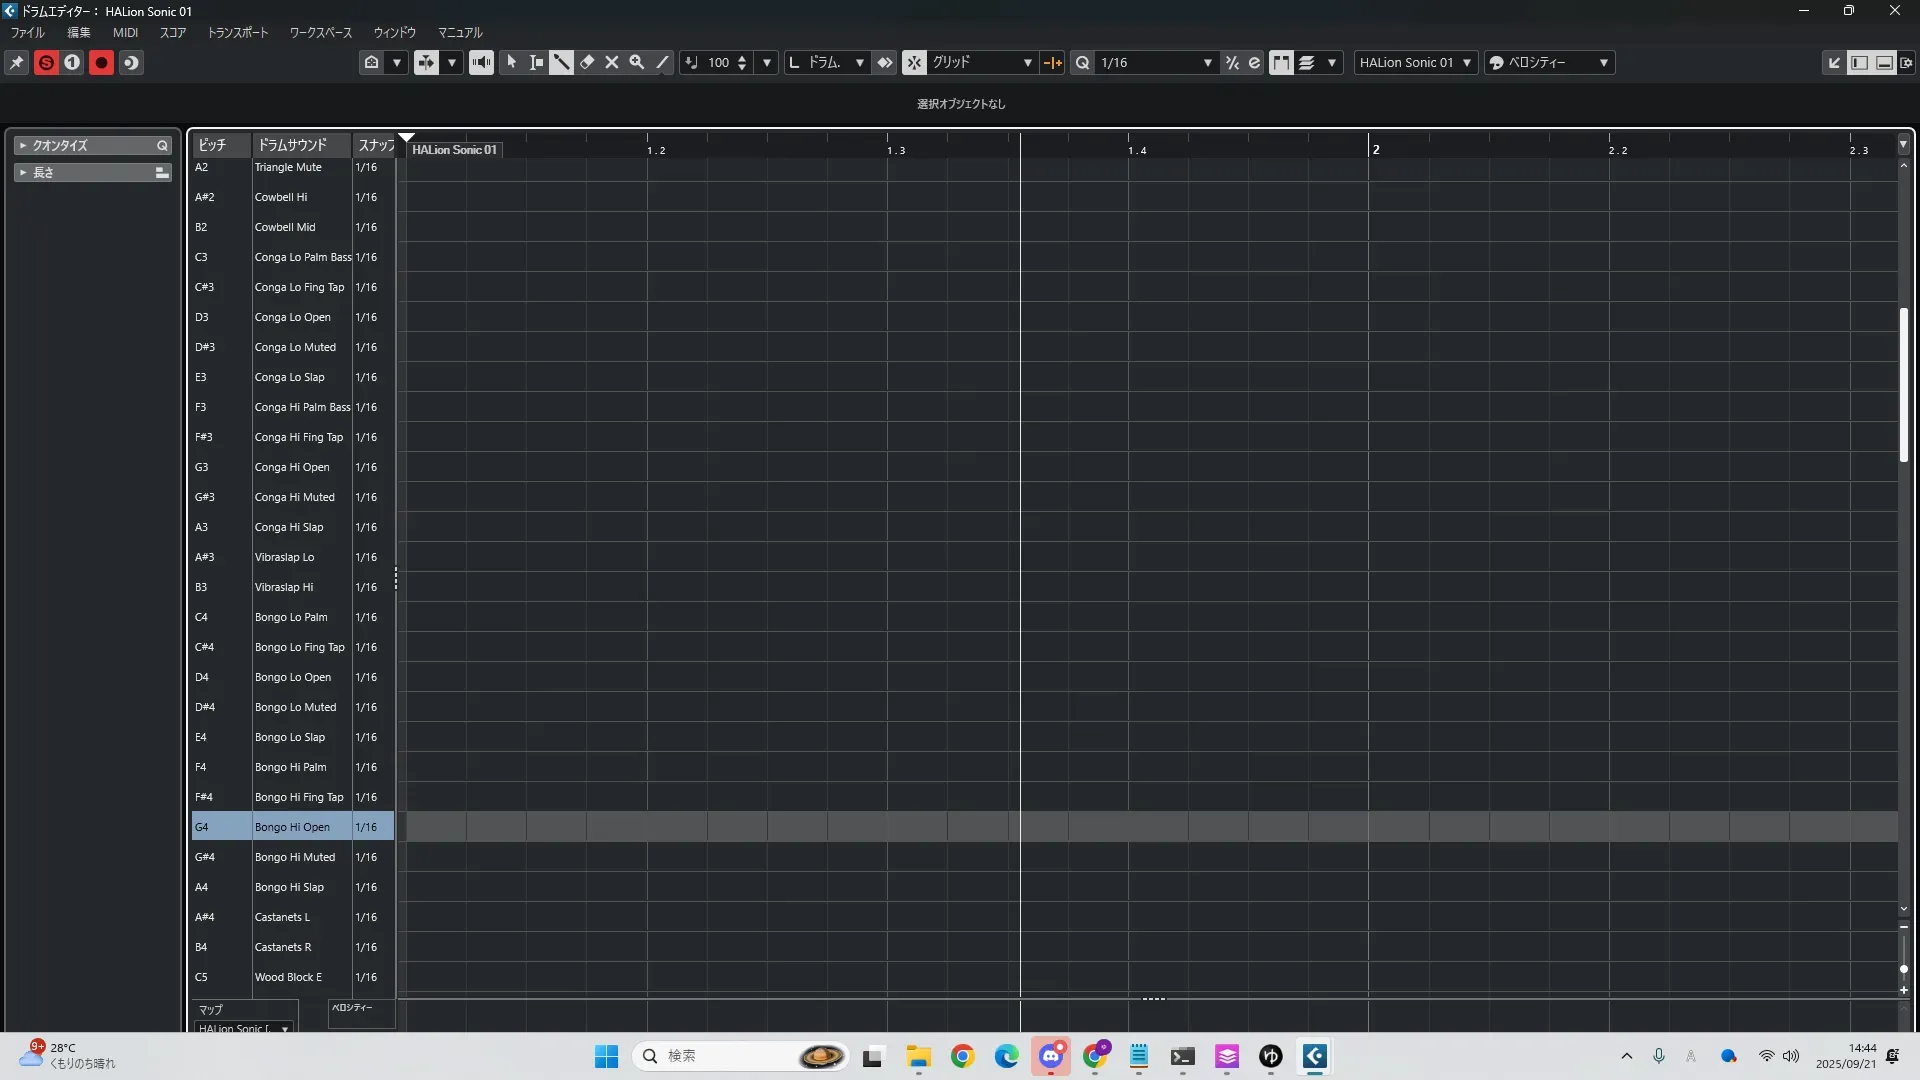Screen dimensions: 1920x1080
Task: Toggle Solo Editor button
Action: (x=46, y=62)
